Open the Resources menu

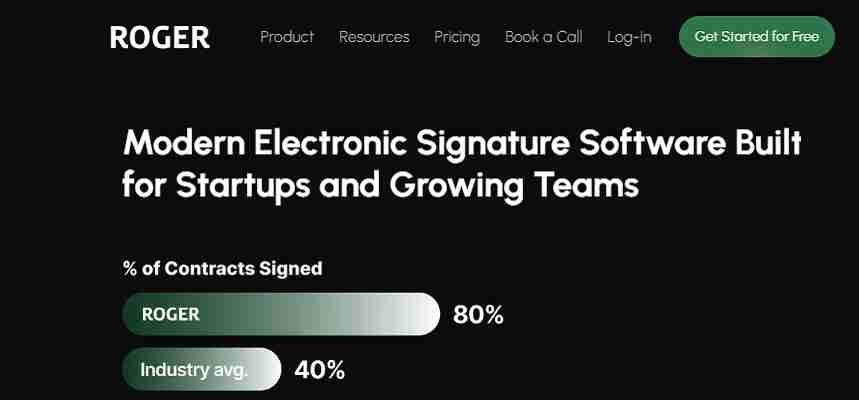click(x=374, y=37)
